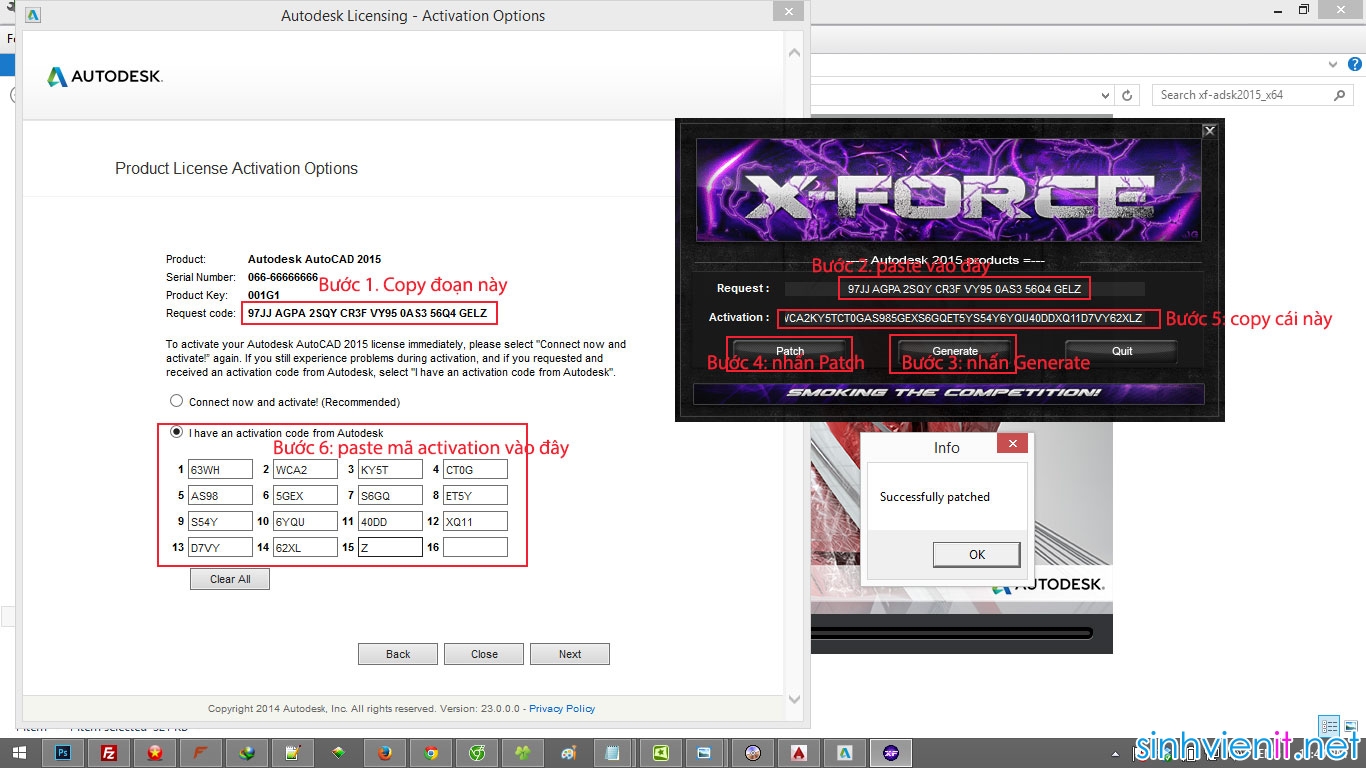The width and height of the screenshot is (1366, 768).
Task: Click the Quit button
Action: coord(1122,351)
